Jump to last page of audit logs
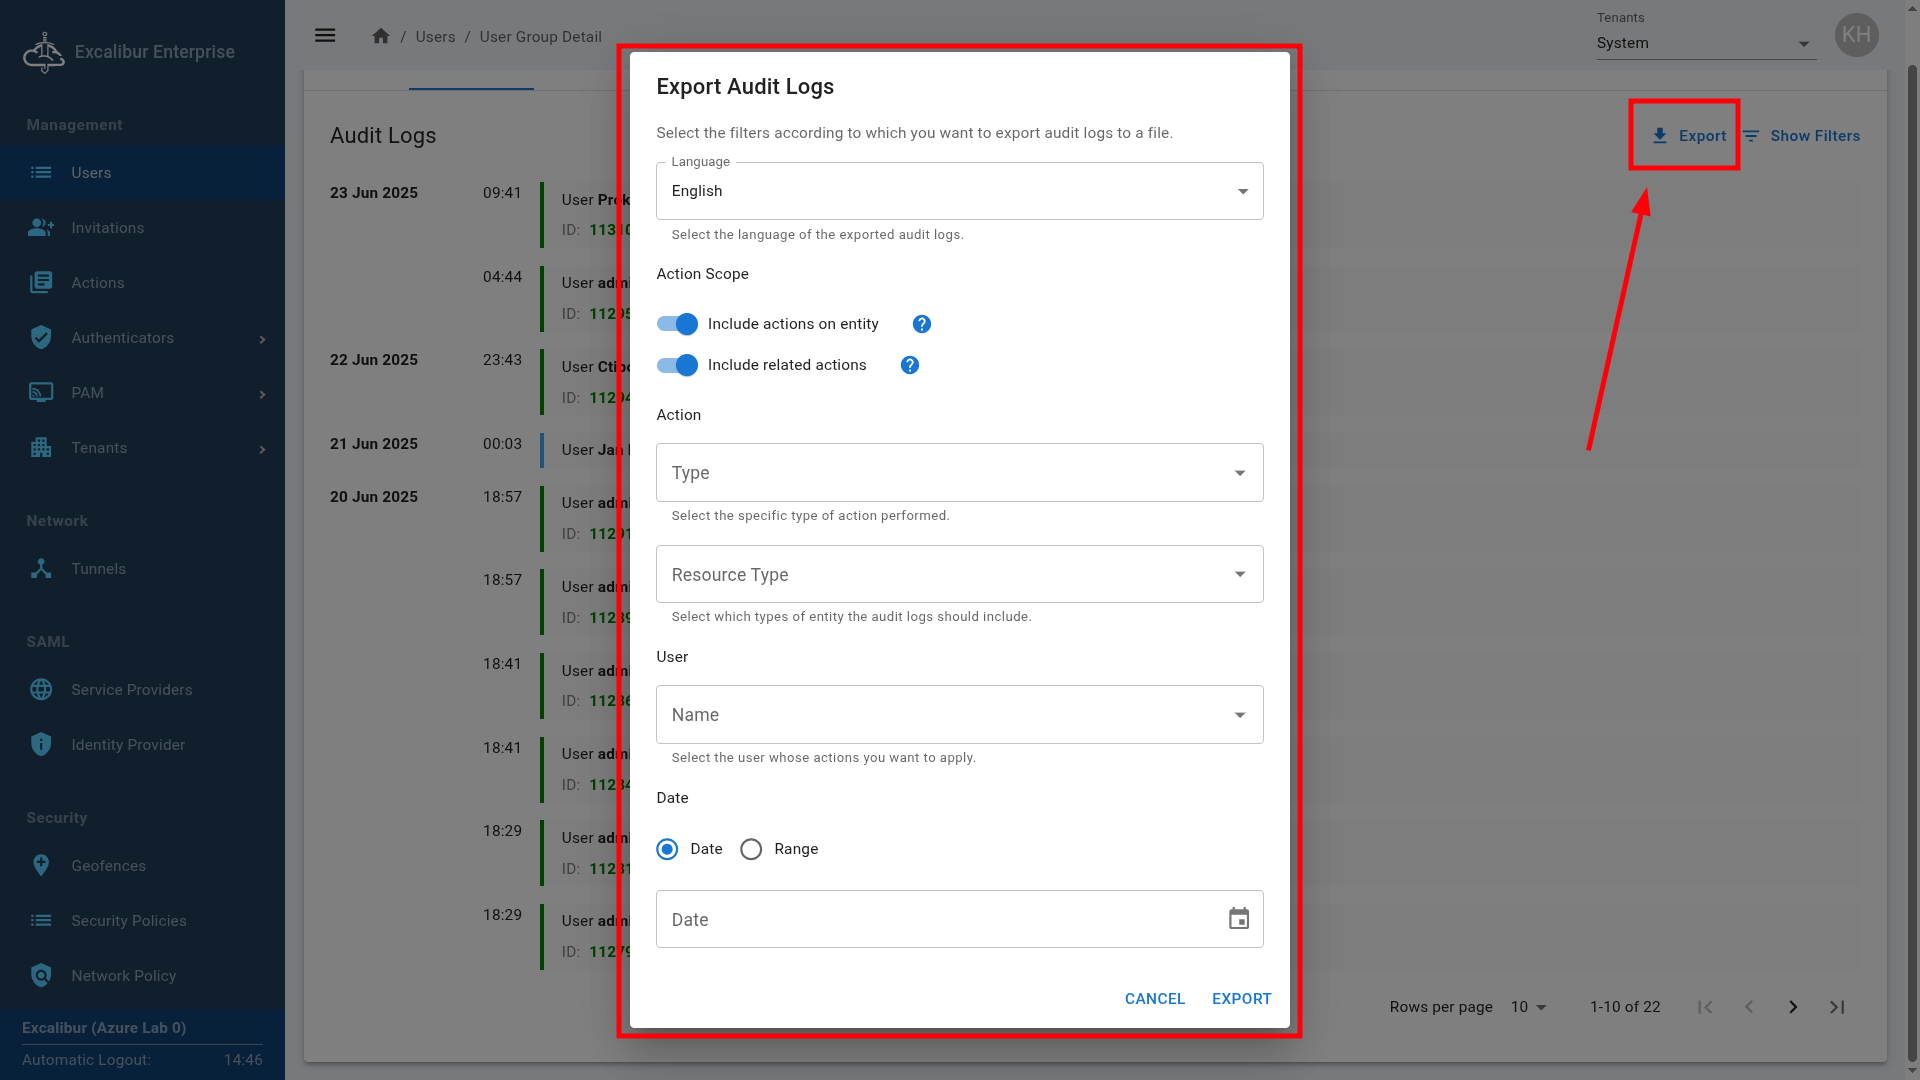The image size is (1920, 1080). coord(1836,1007)
